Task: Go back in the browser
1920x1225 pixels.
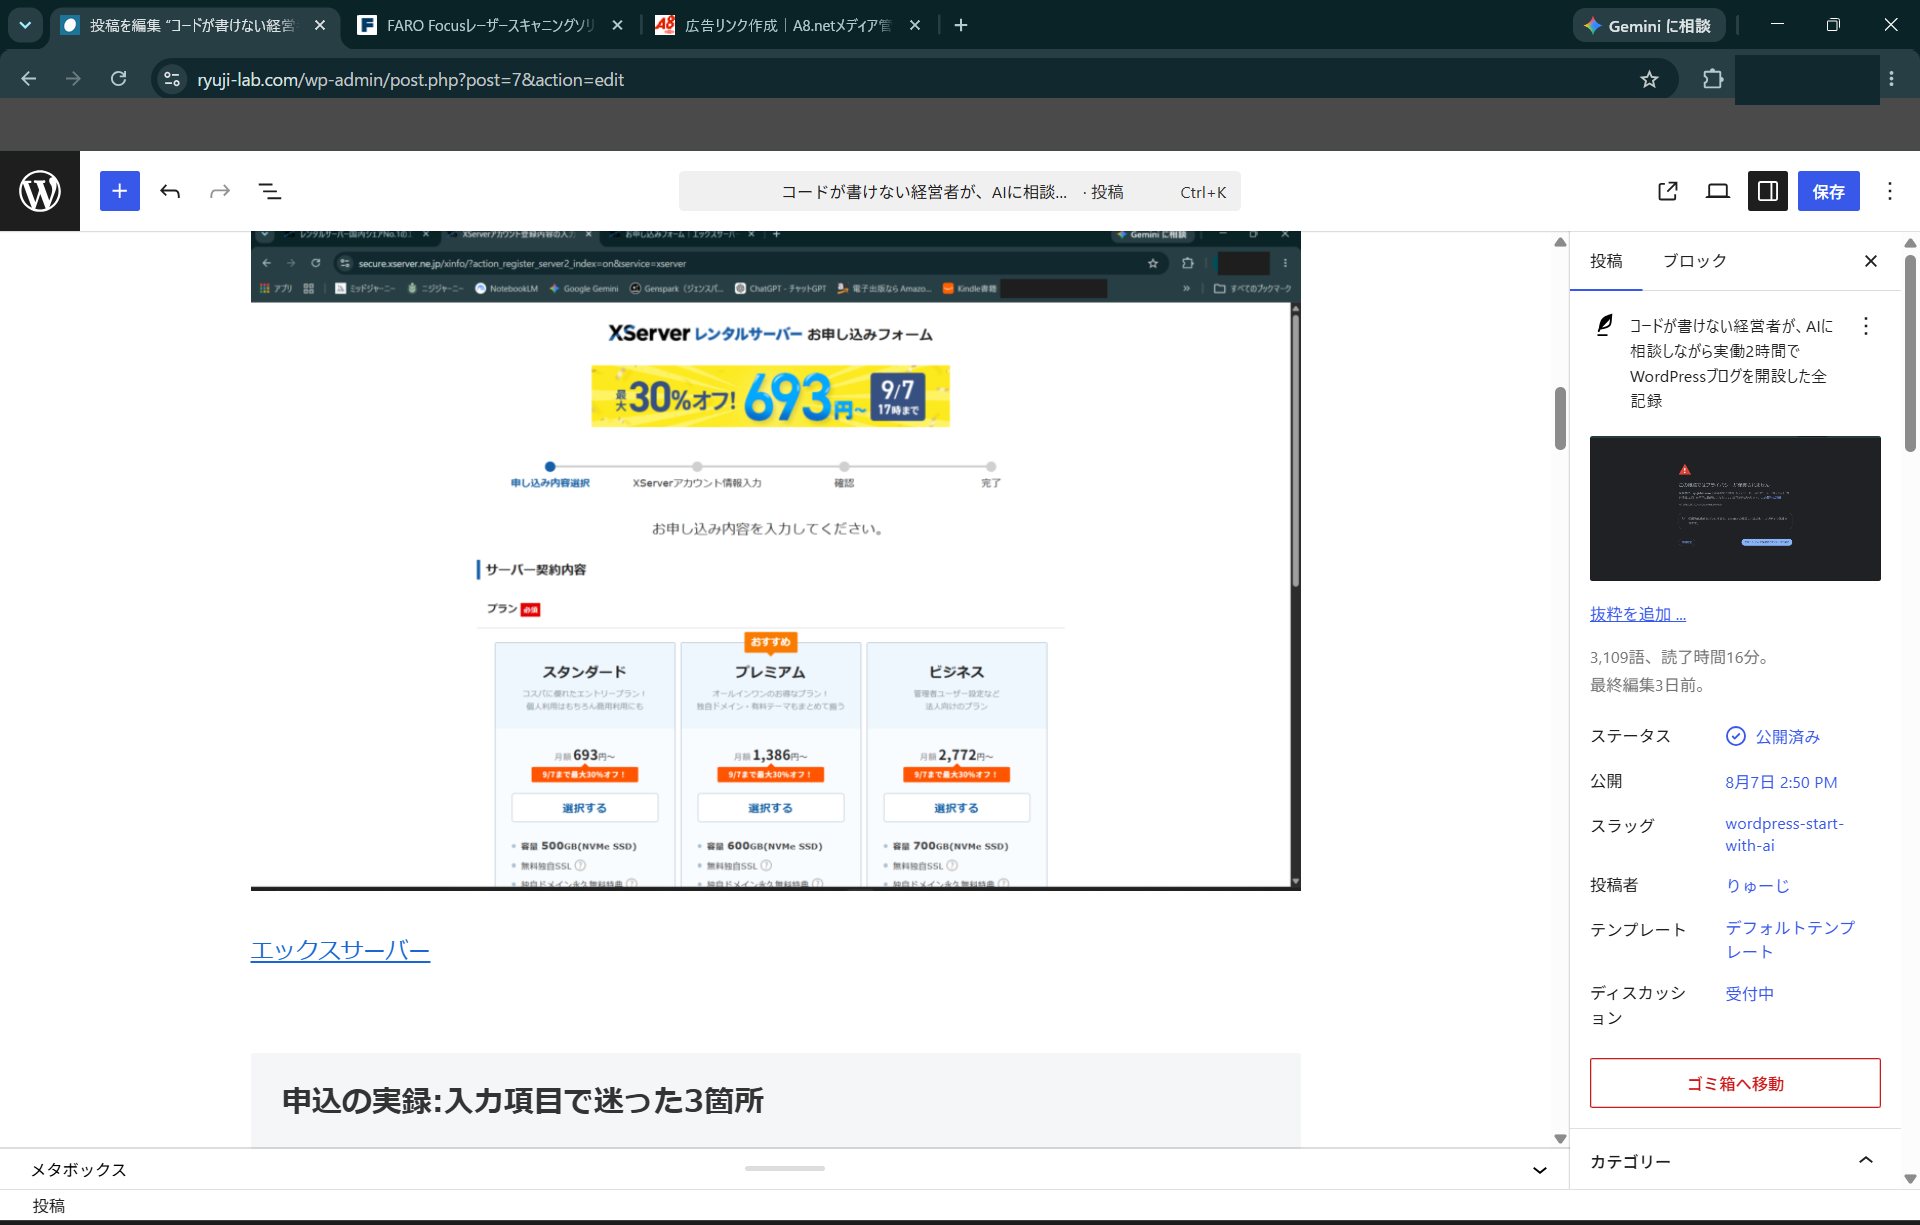Action: coord(29,79)
